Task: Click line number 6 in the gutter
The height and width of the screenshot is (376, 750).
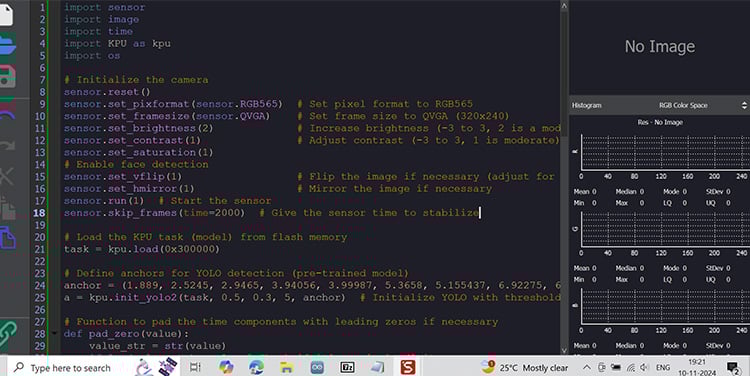Action: pyautogui.click(x=42, y=67)
